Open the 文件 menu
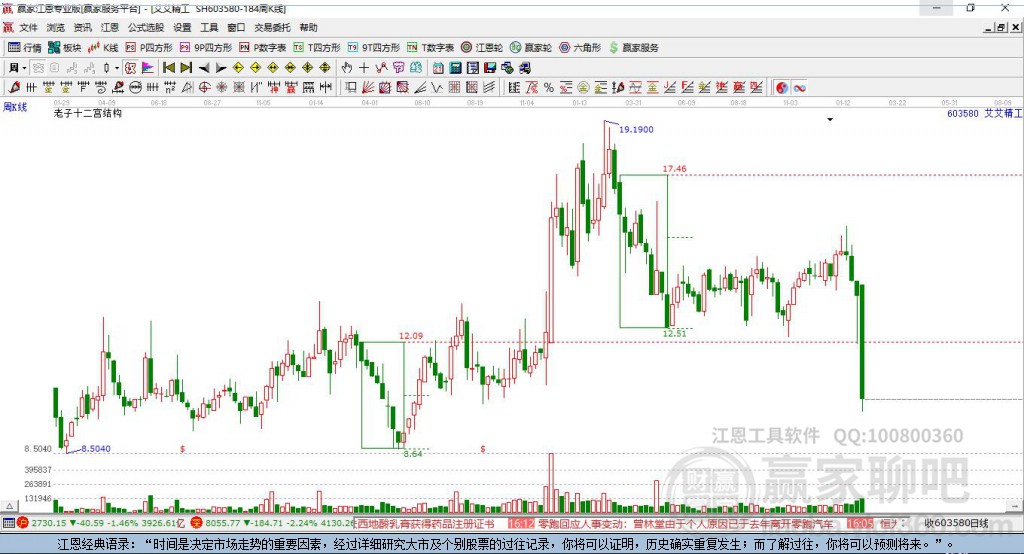Screen dimensions: 1024x554 (x=28, y=27)
